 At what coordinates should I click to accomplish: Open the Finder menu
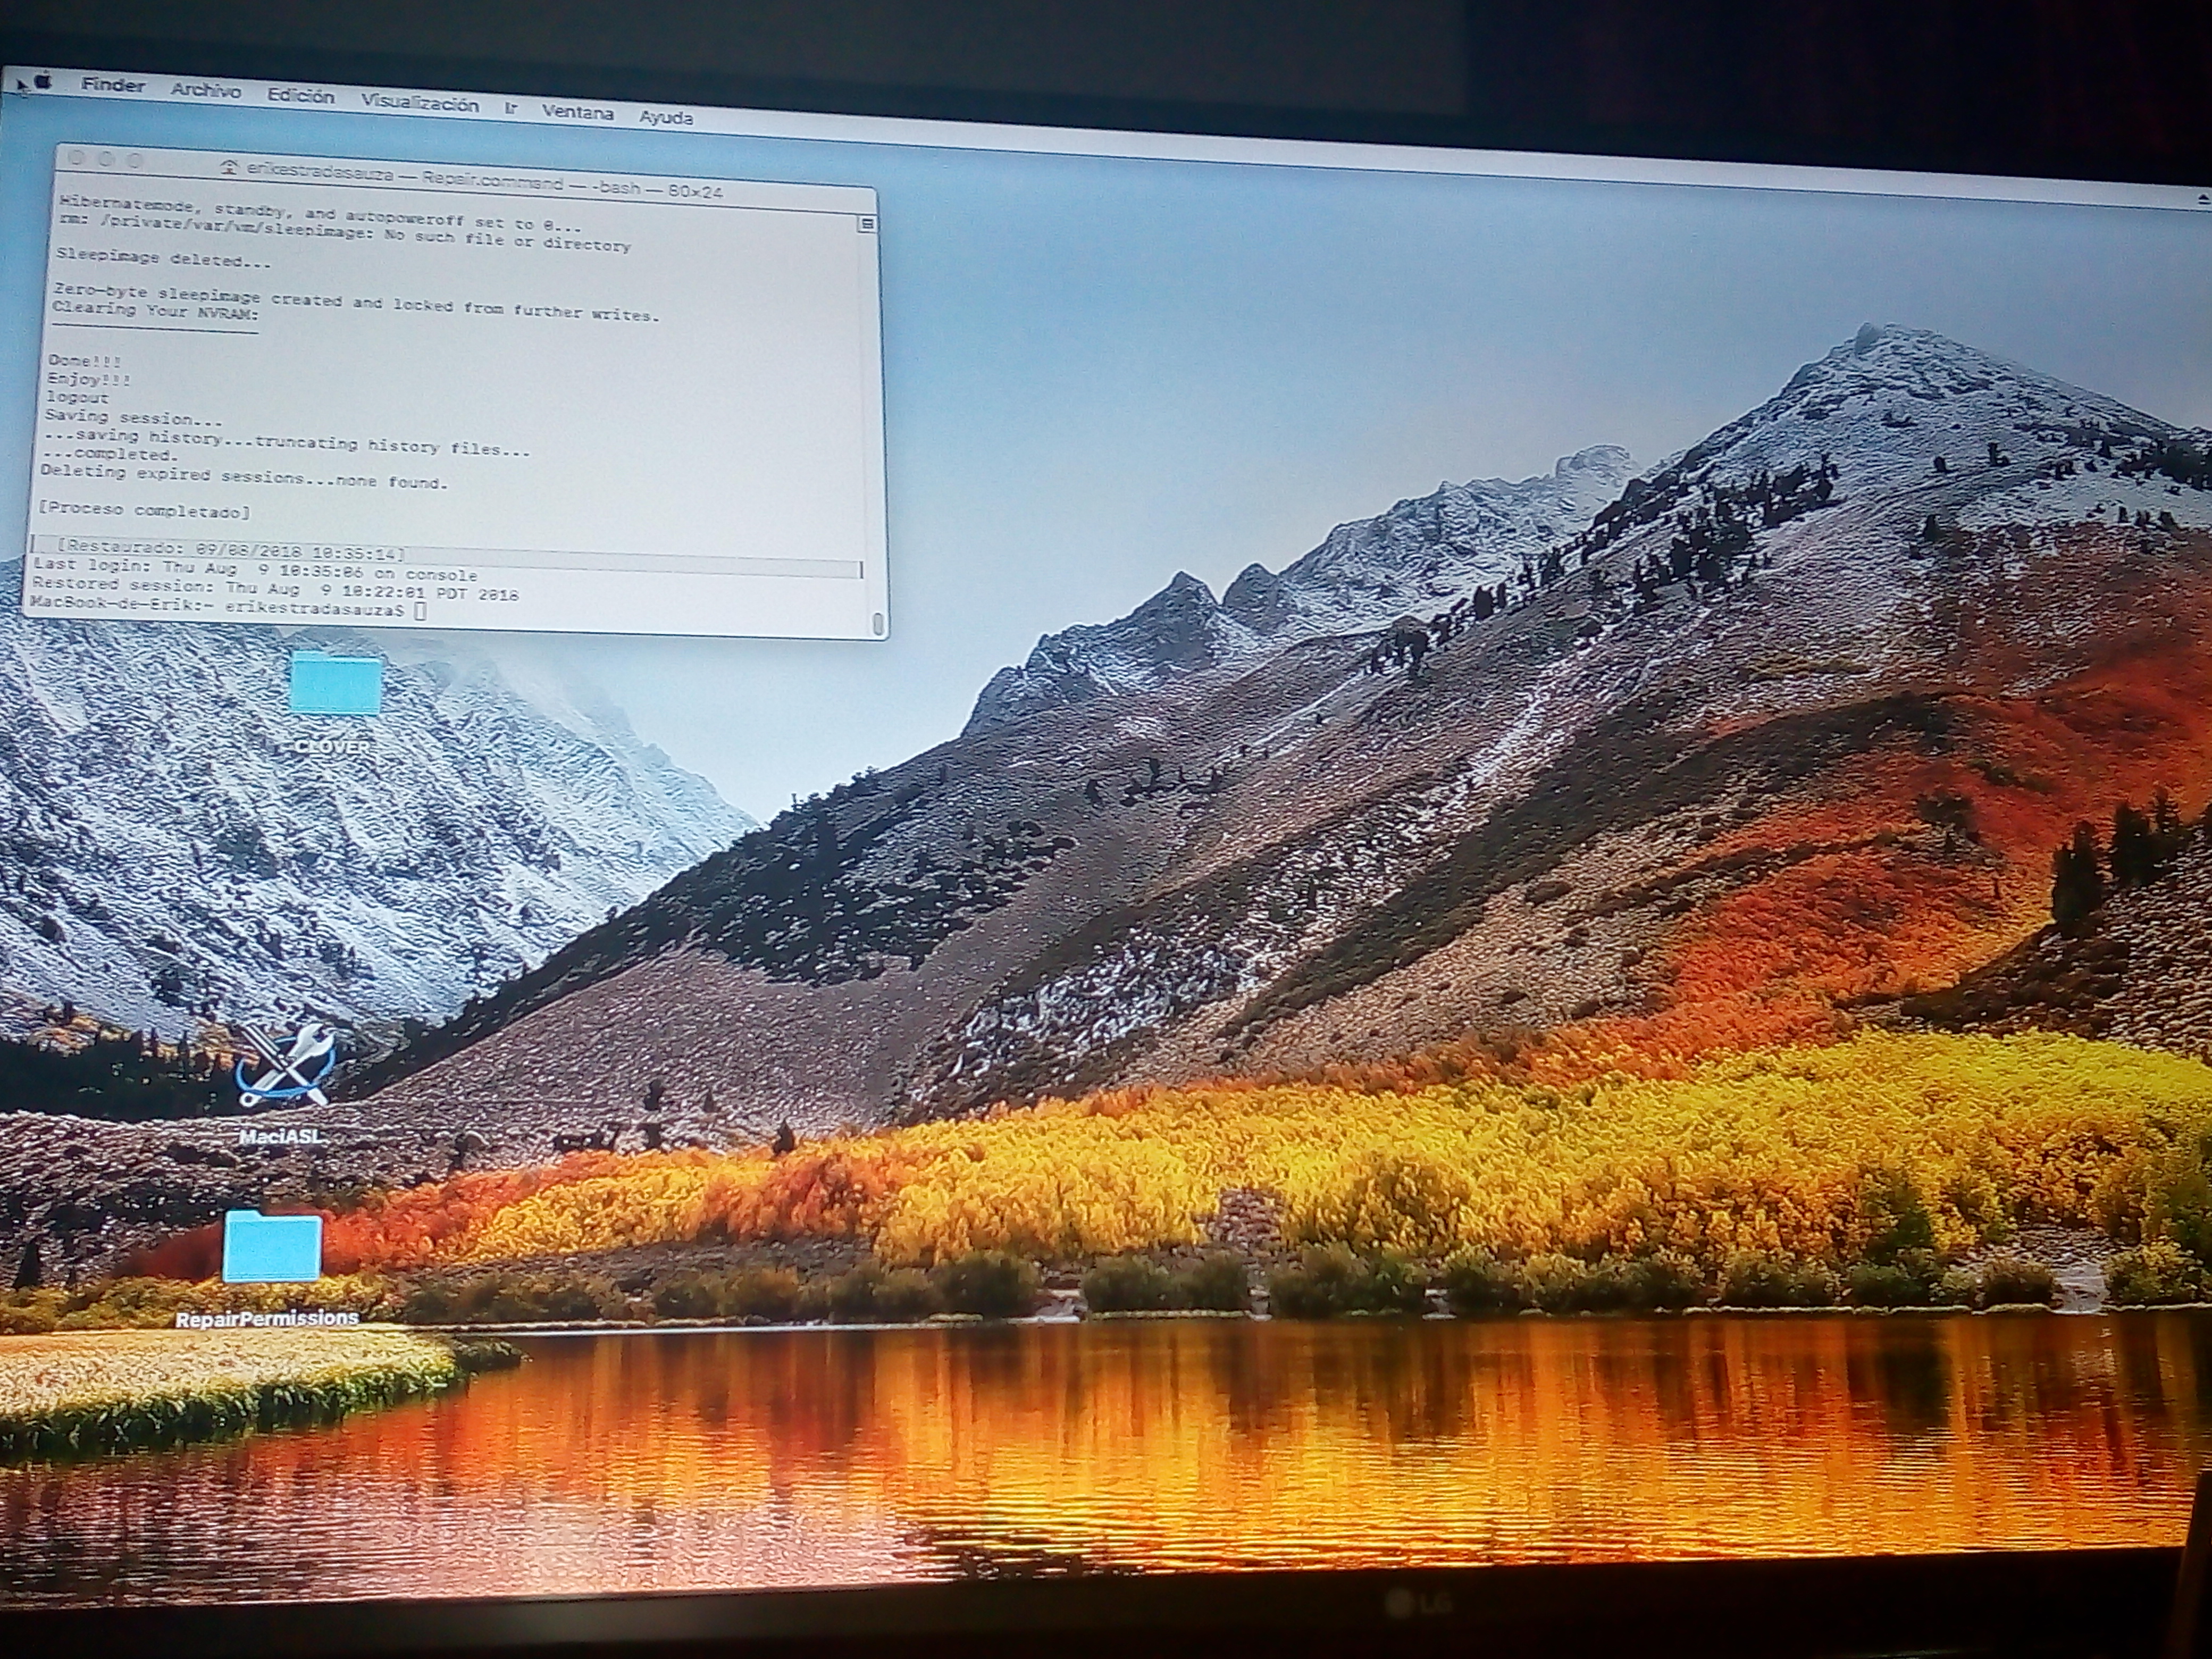pyautogui.click(x=113, y=85)
